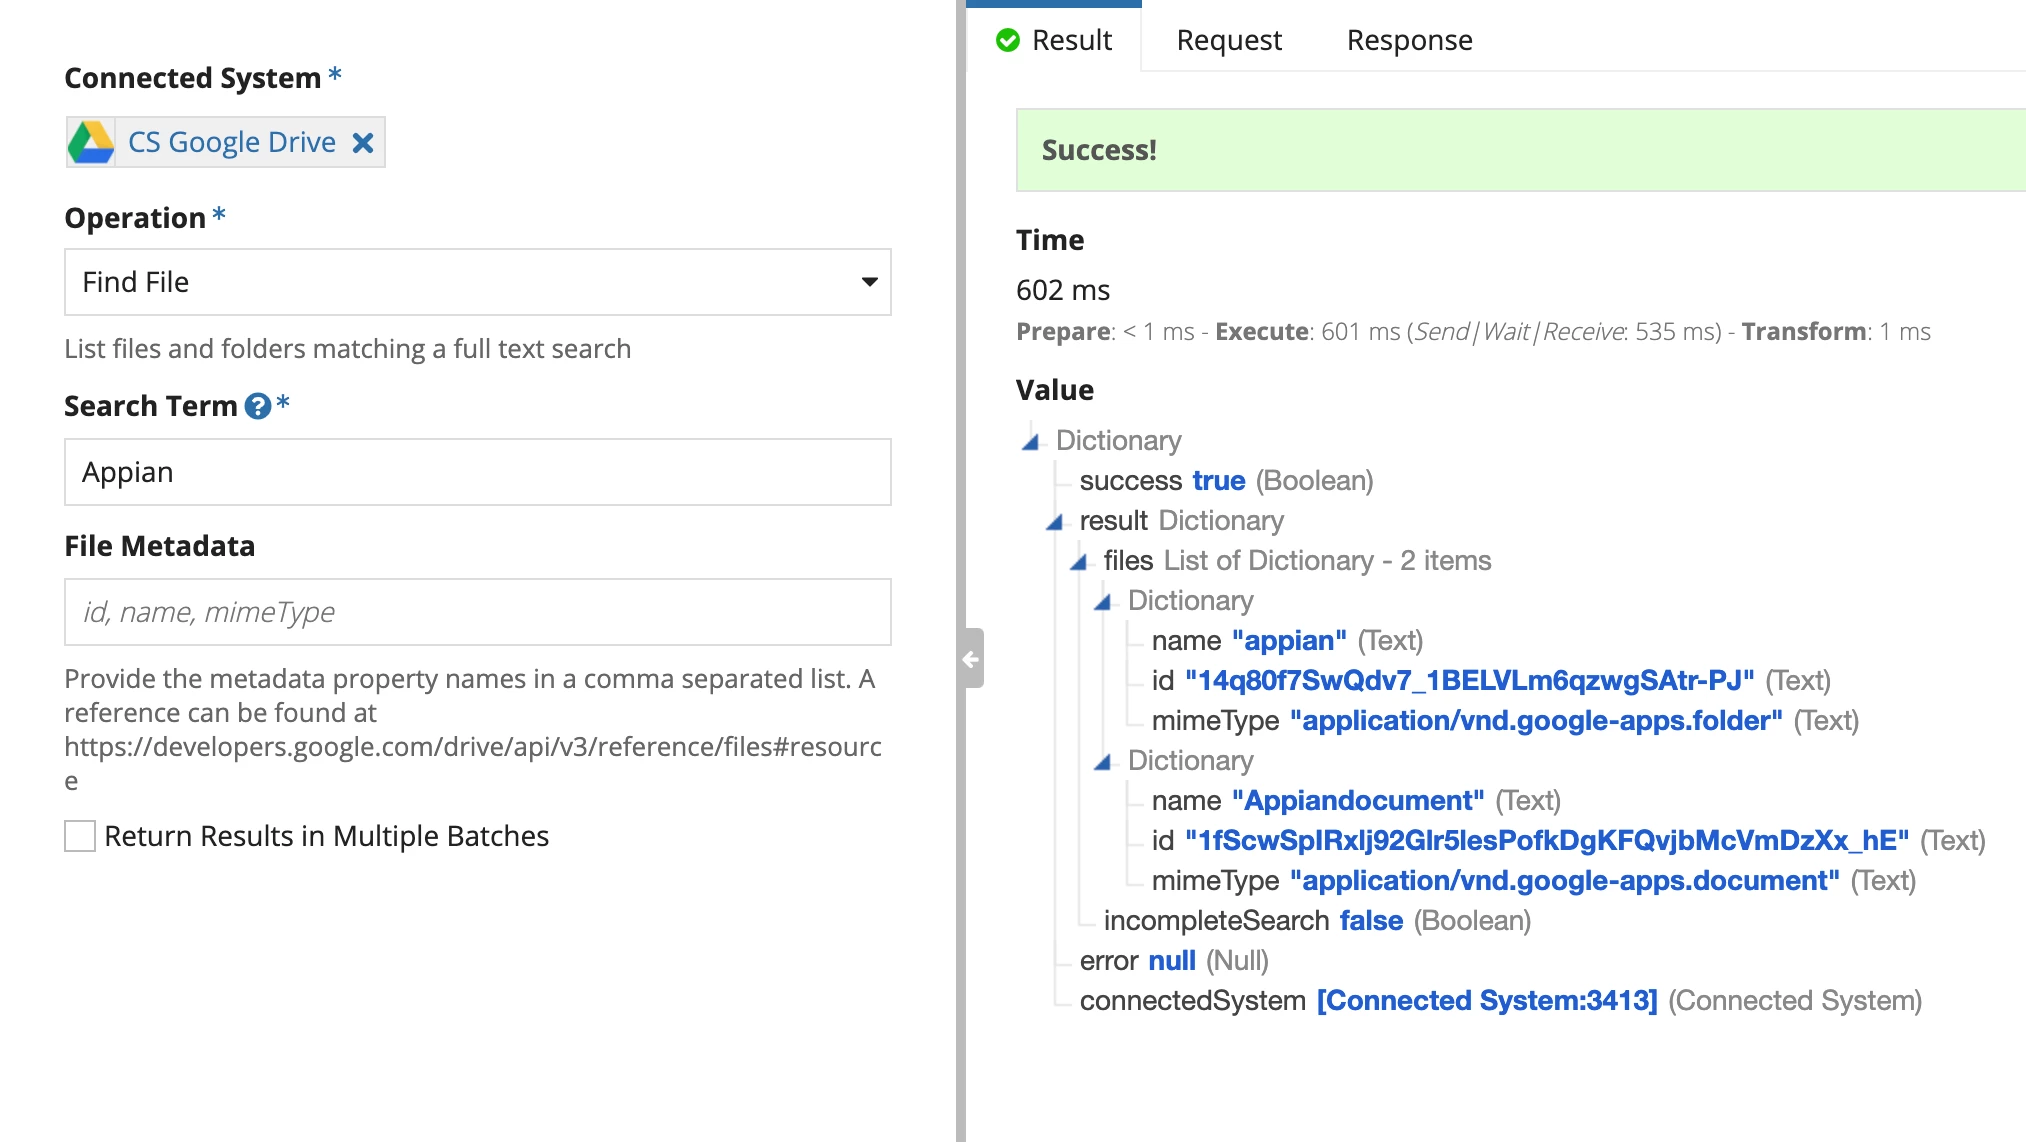The image size is (2026, 1142).
Task: Collapse the left panel arrow handle
Action: [971, 658]
